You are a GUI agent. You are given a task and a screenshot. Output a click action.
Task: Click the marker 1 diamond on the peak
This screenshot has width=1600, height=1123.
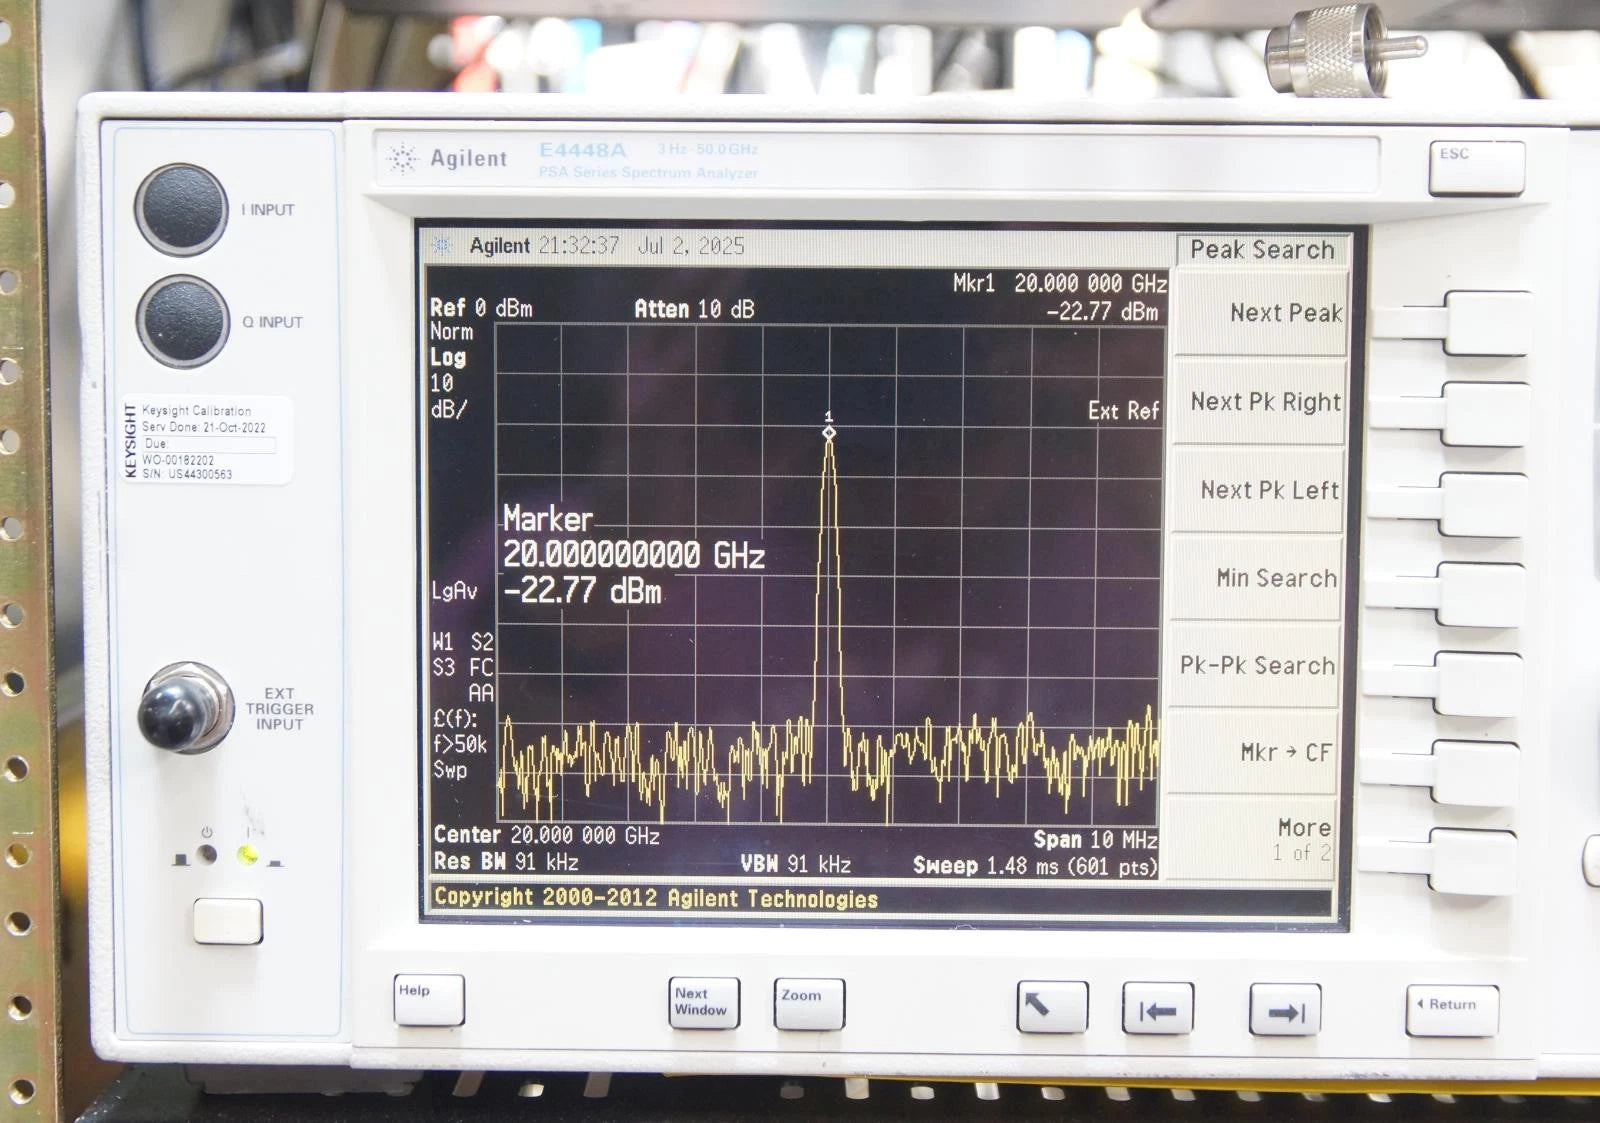[829, 432]
